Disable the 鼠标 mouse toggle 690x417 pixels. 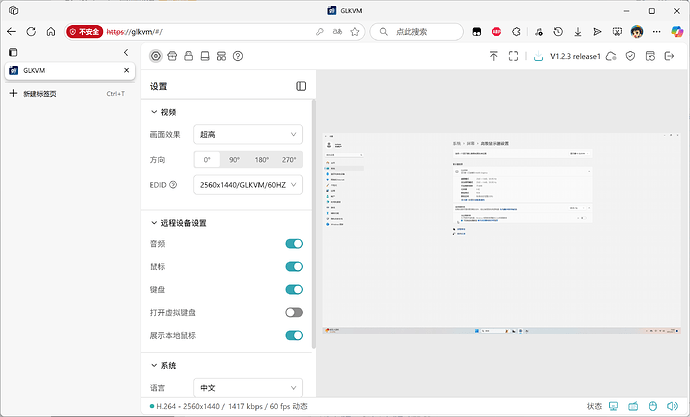tap(294, 266)
